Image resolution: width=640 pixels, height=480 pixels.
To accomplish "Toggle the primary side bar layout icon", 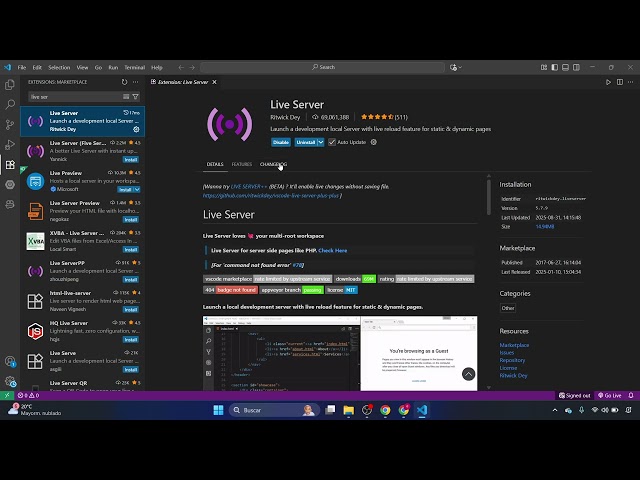I will (555, 67).
